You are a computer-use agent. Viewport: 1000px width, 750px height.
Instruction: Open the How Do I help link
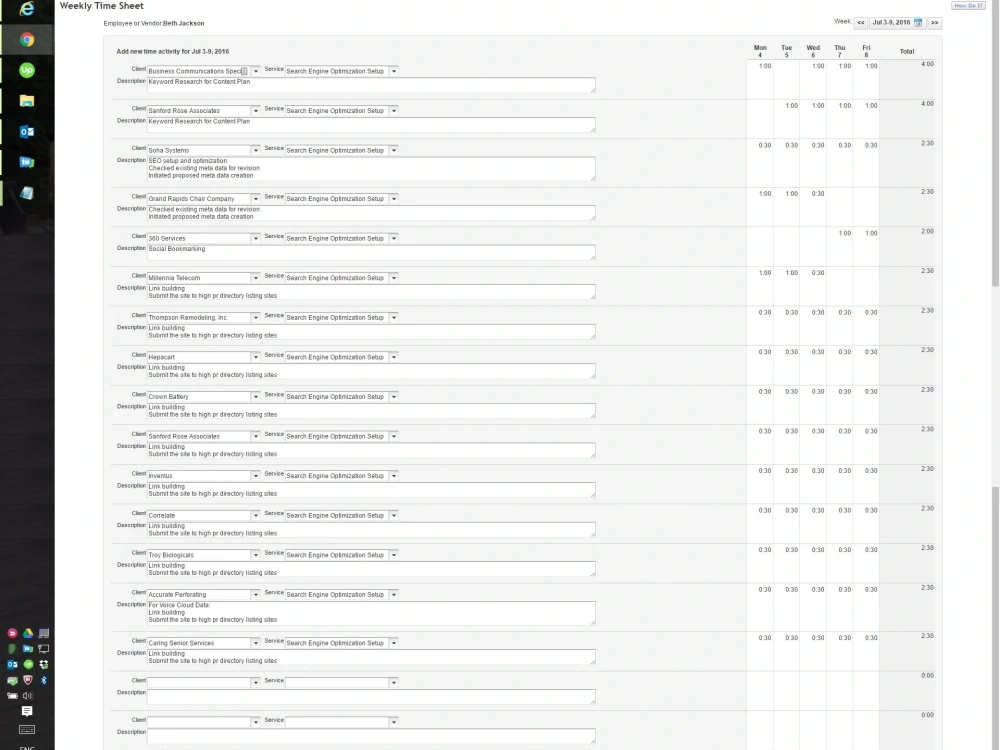(968, 6)
